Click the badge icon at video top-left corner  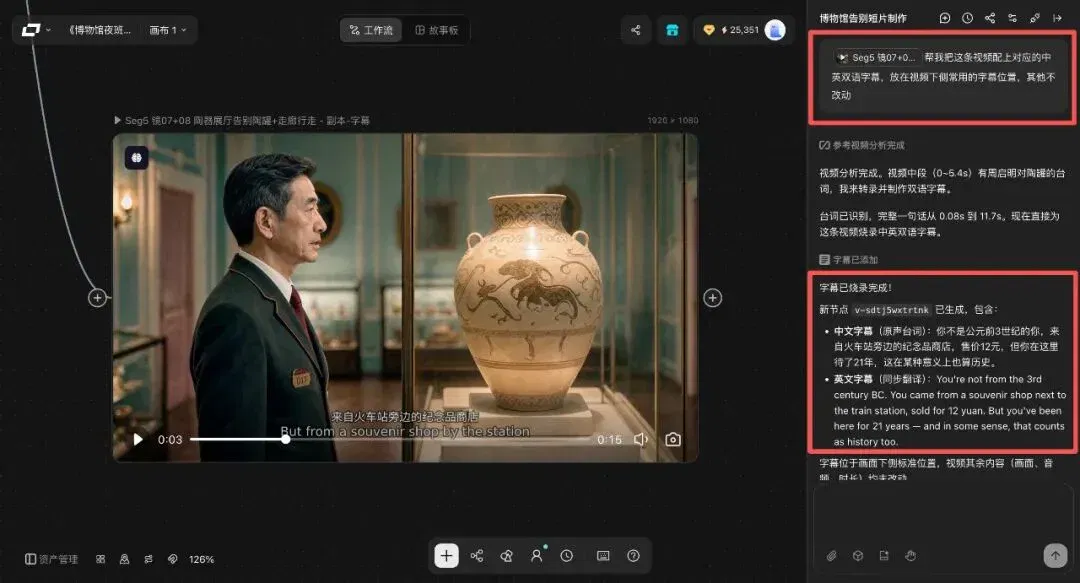(x=136, y=158)
